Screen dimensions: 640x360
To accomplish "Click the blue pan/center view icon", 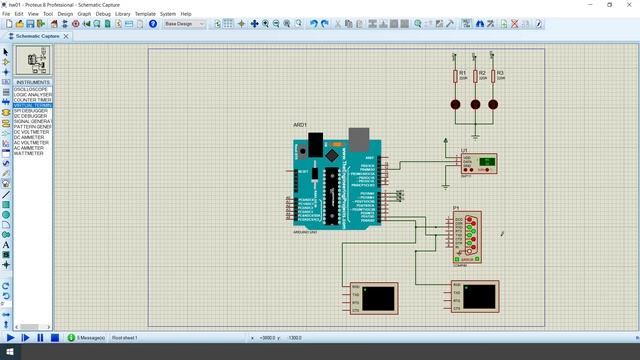I will pos(254,24).
